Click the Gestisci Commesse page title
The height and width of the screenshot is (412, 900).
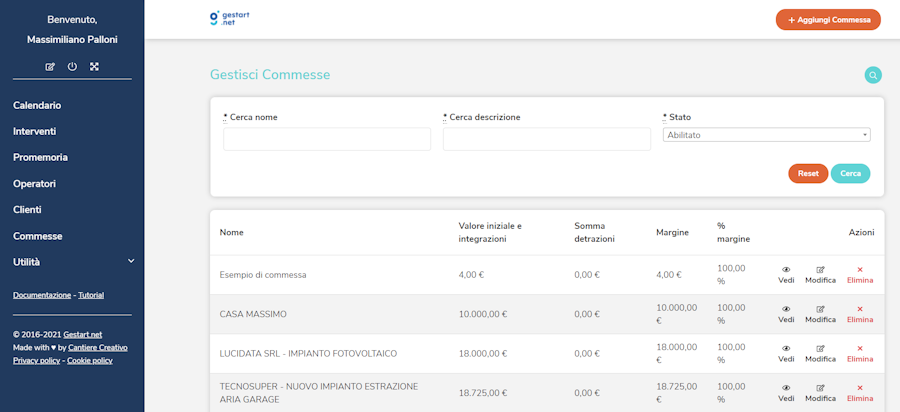270,75
